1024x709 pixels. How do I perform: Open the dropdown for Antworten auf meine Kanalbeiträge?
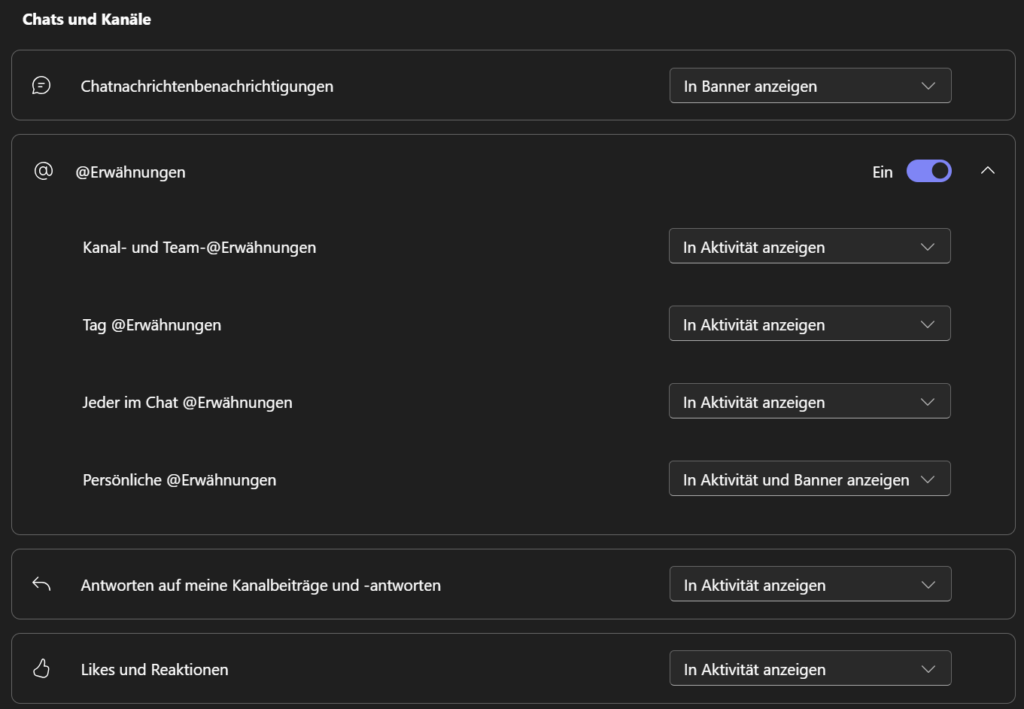tap(810, 584)
